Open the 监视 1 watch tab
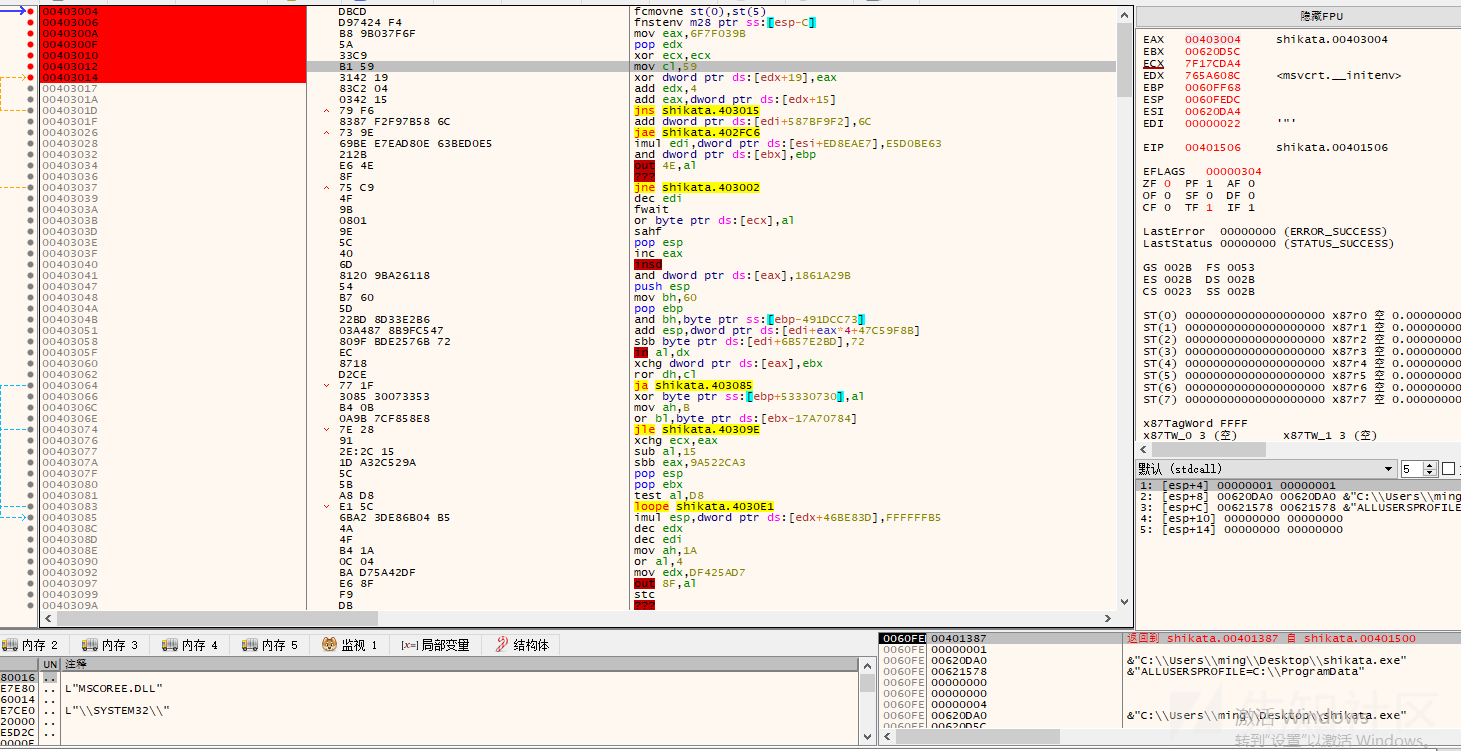The height and width of the screenshot is (751, 1461). [x=350, y=645]
